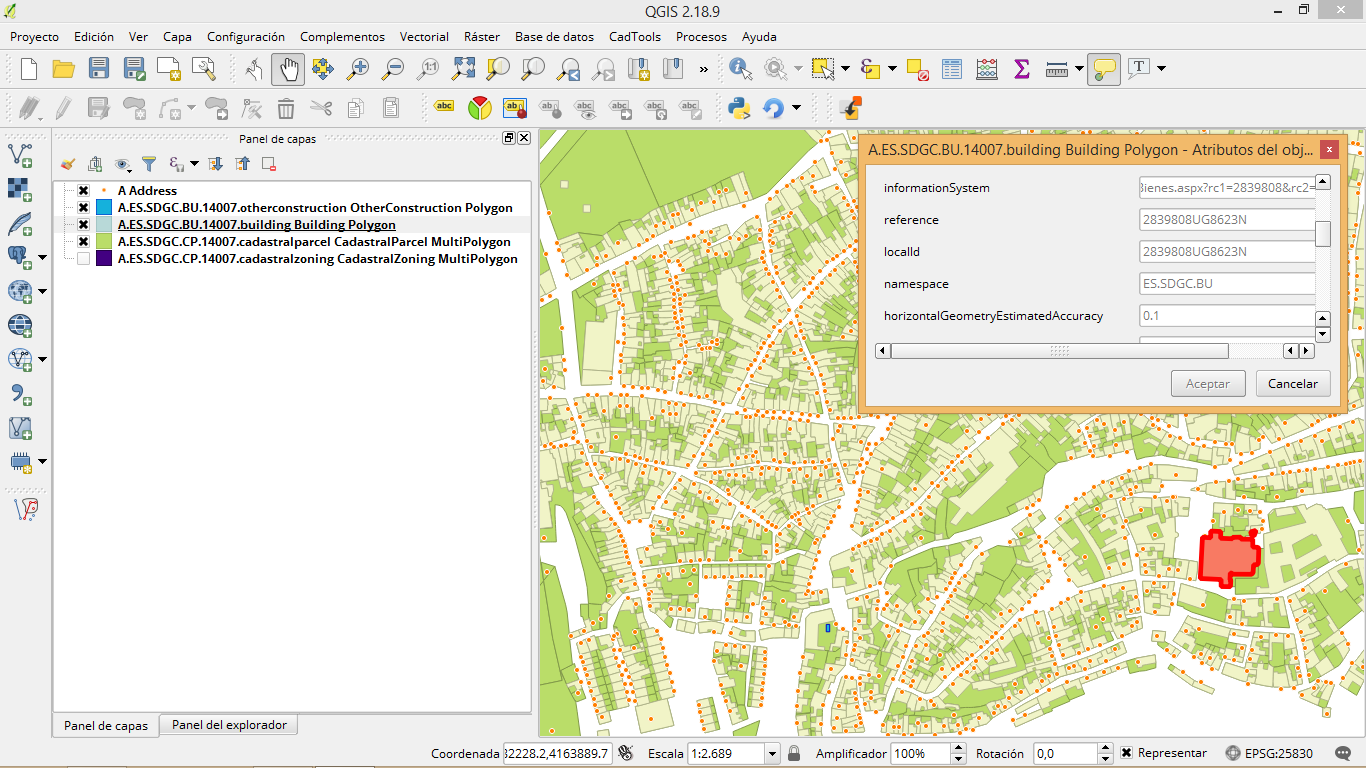1366x768 pixels.
Task: Open the attribute table icon
Action: pyautogui.click(x=952, y=69)
